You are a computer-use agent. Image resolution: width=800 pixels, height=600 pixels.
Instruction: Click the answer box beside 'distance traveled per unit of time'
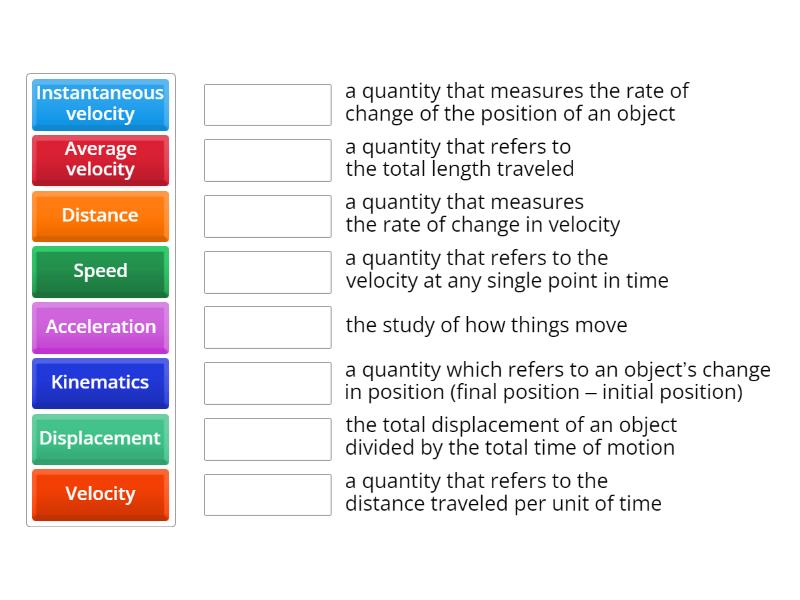point(267,494)
